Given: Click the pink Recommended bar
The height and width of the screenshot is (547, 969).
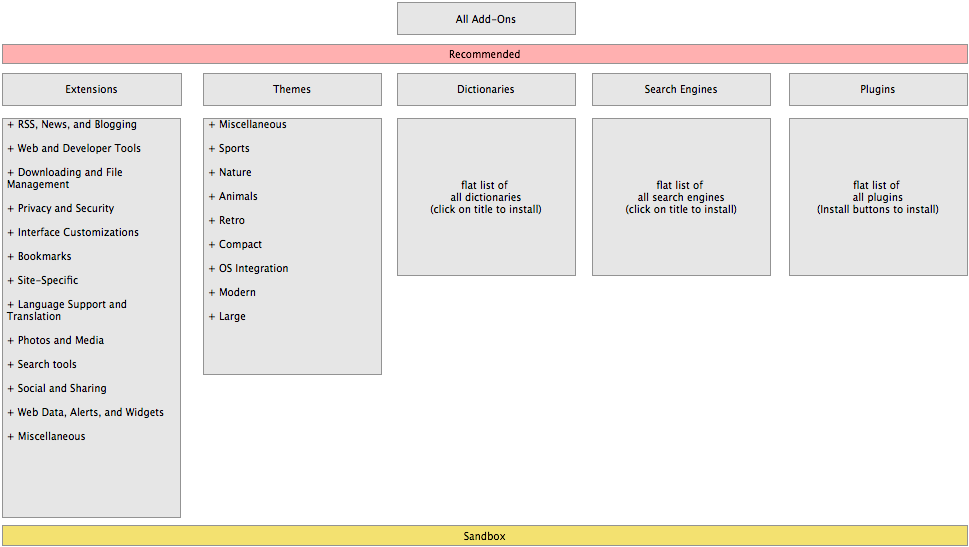Looking at the screenshot, I should point(484,54).
